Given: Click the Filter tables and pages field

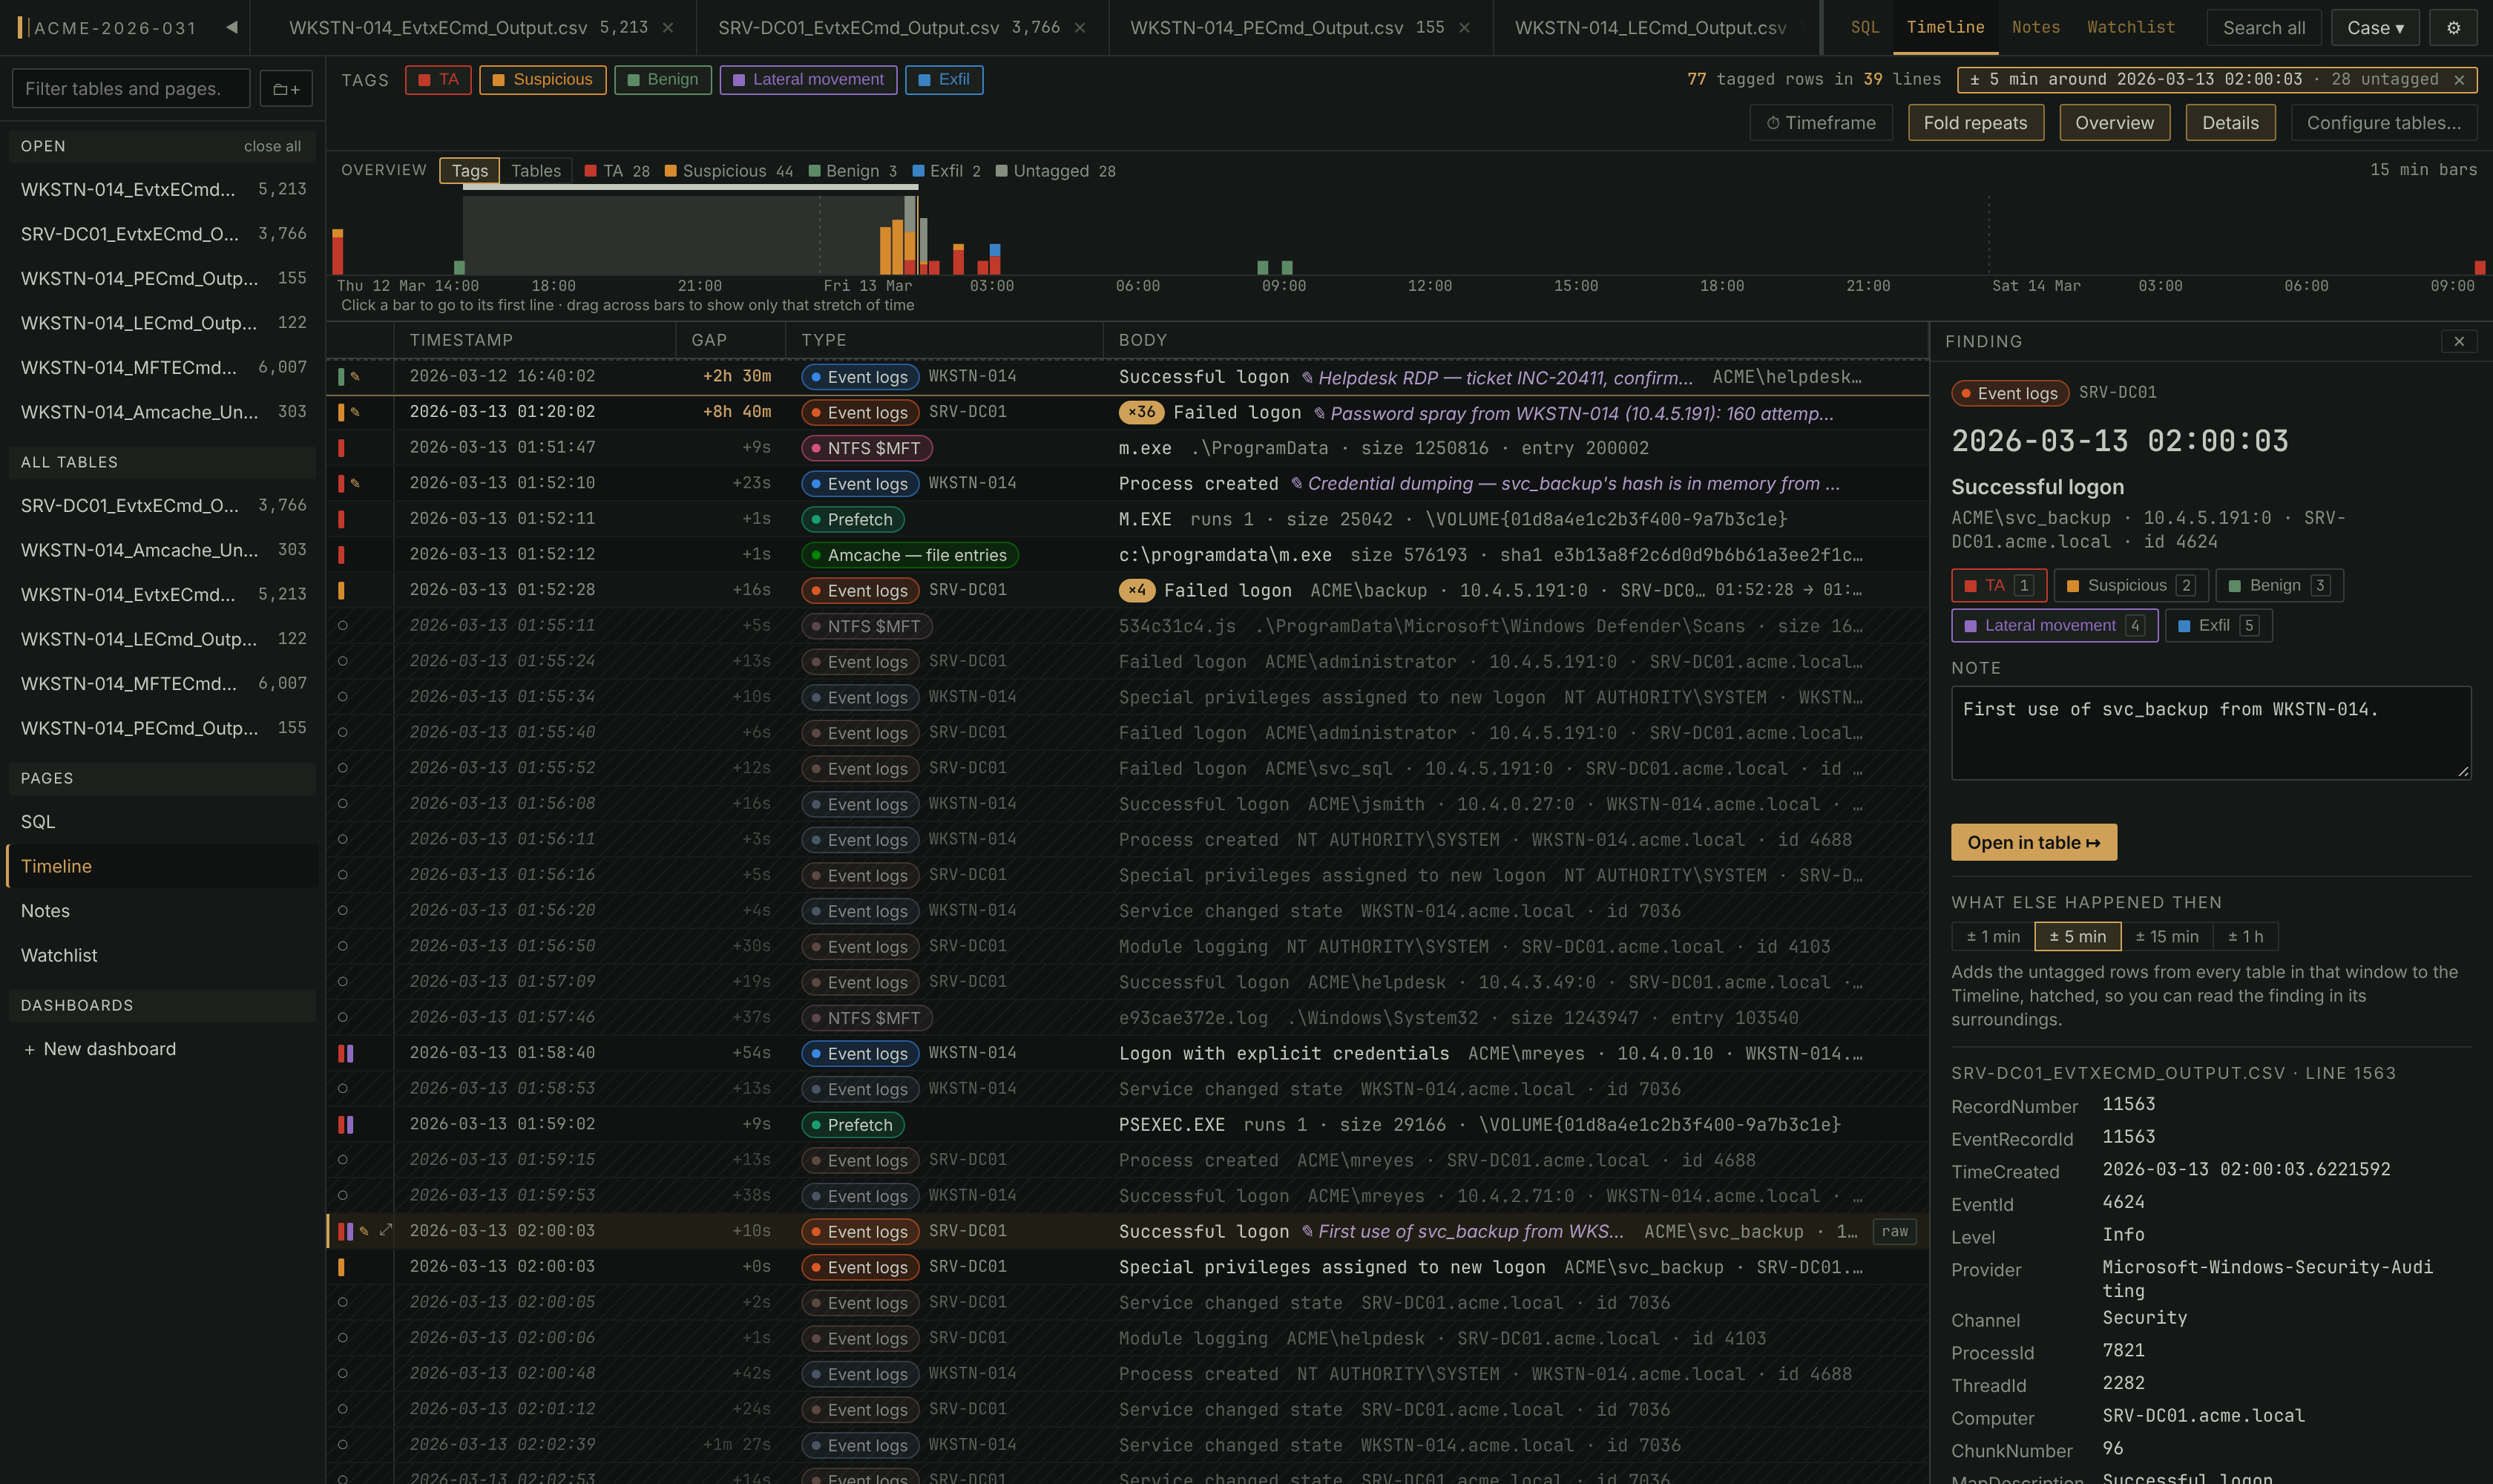Looking at the screenshot, I should 131,89.
